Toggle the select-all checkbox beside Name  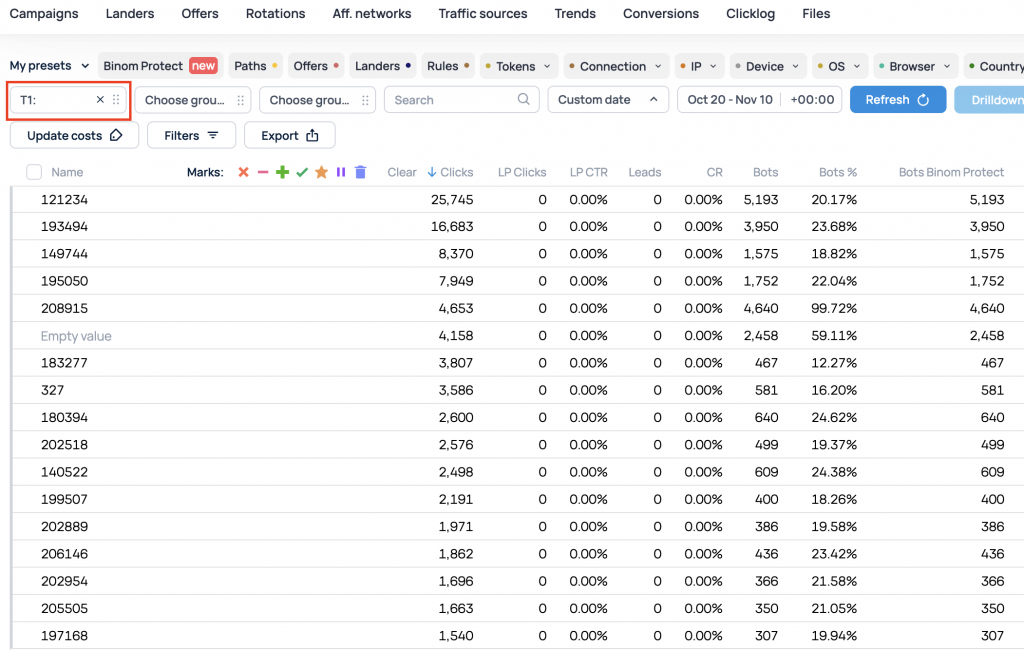(34, 173)
